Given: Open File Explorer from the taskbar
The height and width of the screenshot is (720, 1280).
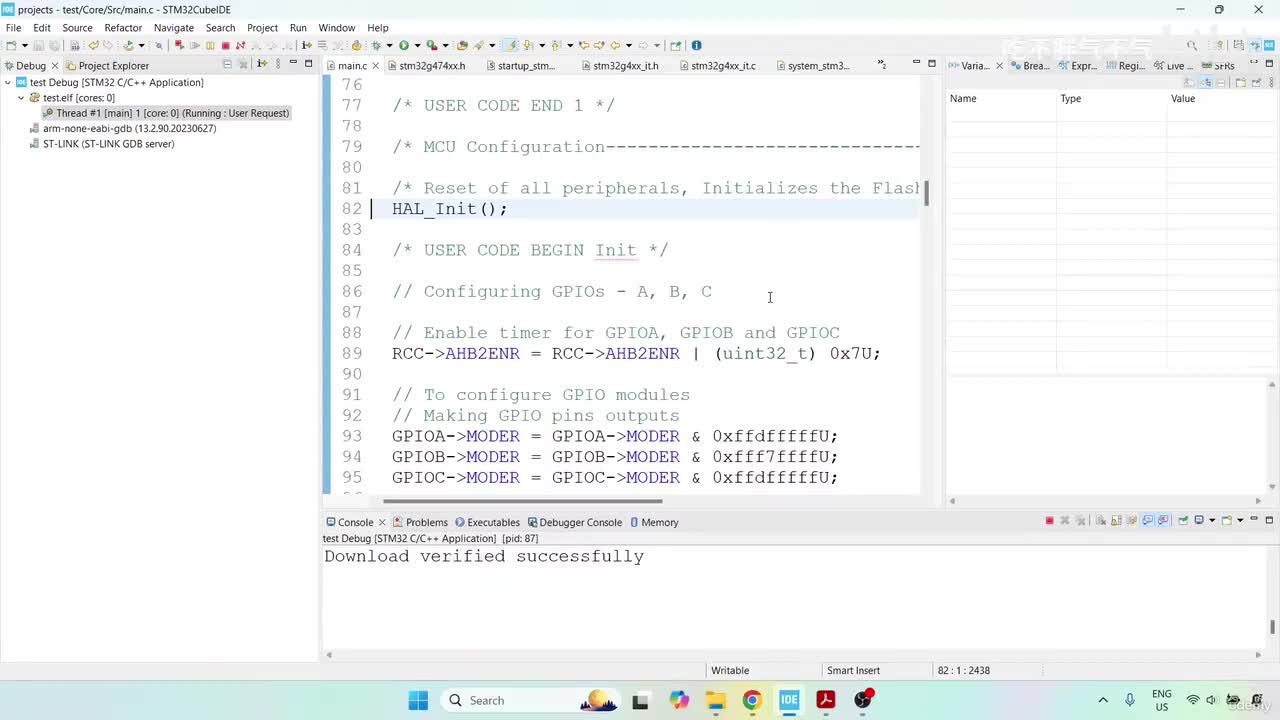Looking at the screenshot, I should tap(715, 700).
